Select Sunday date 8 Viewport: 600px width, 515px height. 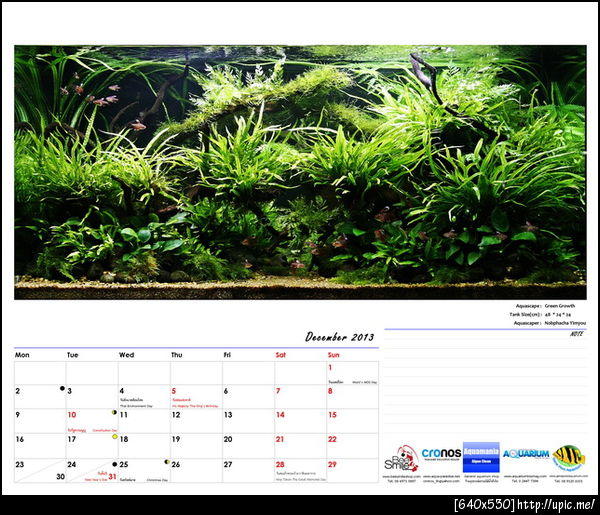(330, 391)
